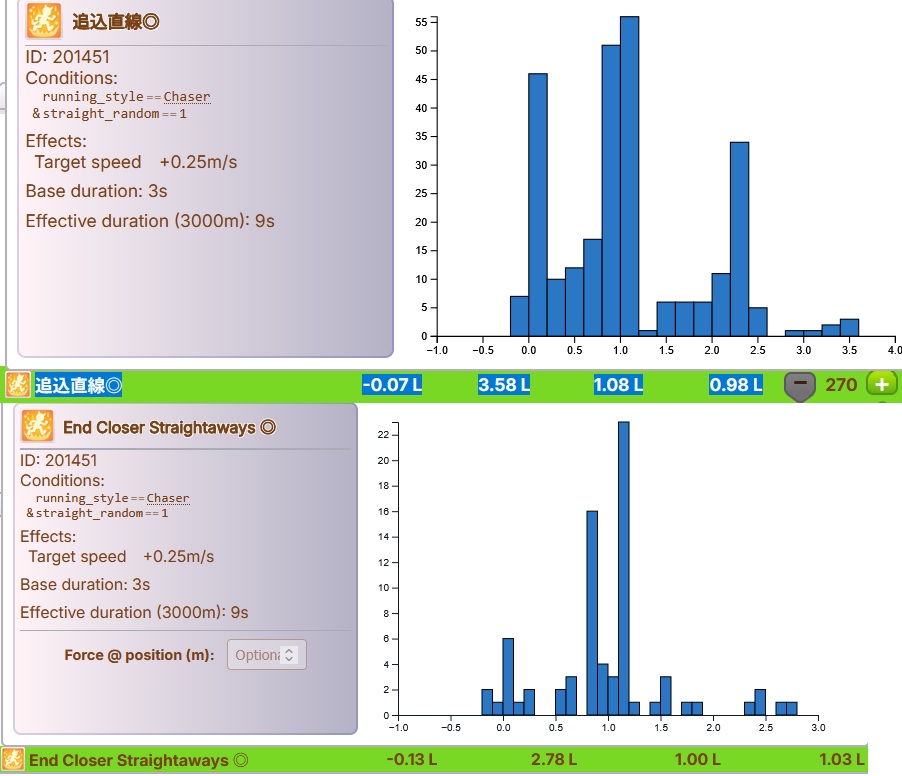This screenshot has width=902, height=776.
Task: Click the Effective duration (3000m): 9s text in upper card
Action: pyautogui.click(x=150, y=221)
